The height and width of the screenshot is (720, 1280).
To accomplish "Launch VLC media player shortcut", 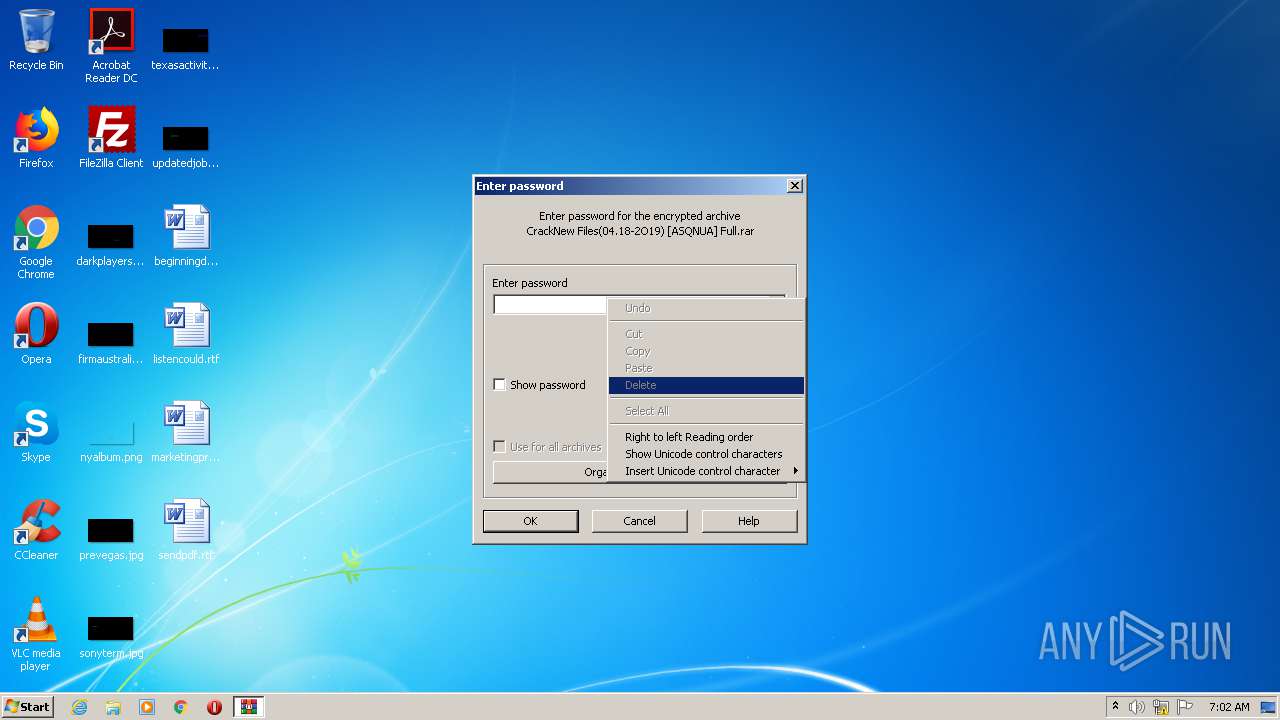I will [x=36, y=635].
